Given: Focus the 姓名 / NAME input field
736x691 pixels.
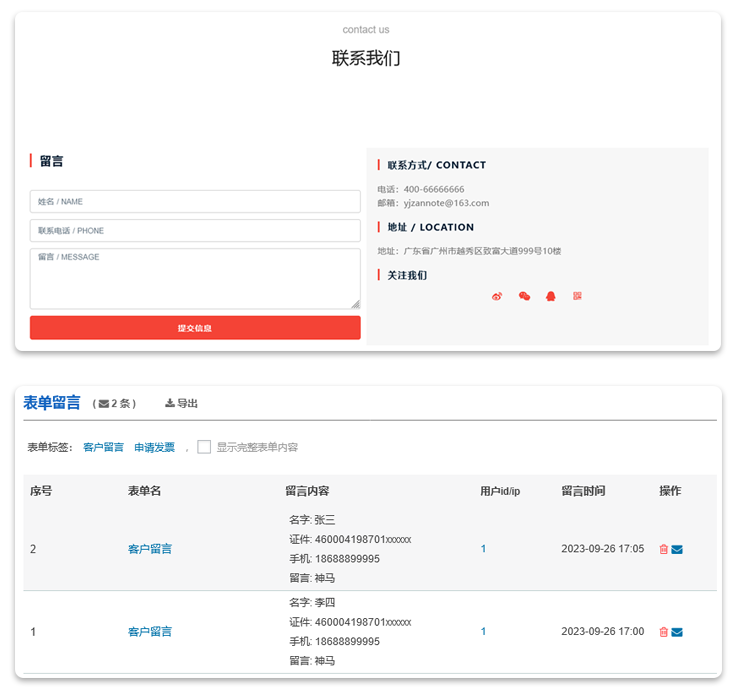Looking at the screenshot, I should coord(195,201).
